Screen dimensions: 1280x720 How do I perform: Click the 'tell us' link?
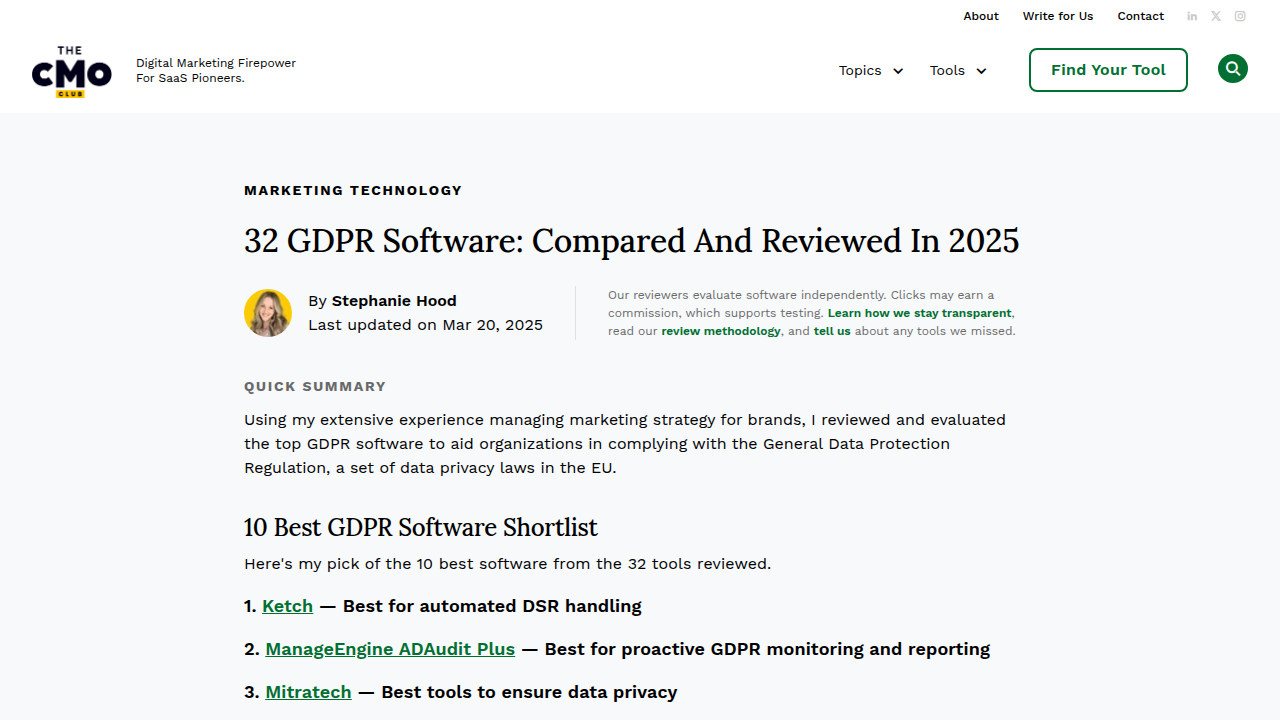832,331
